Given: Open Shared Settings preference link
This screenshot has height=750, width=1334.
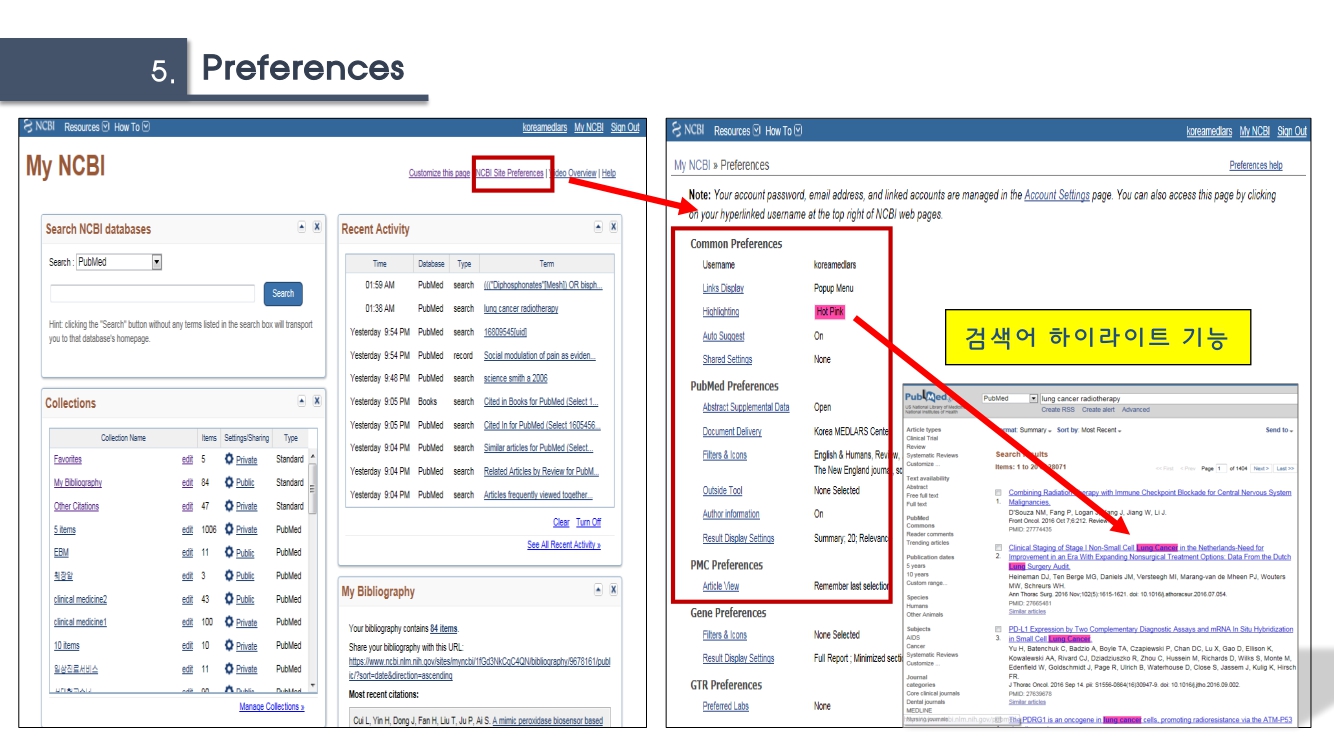Looking at the screenshot, I should (727, 359).
